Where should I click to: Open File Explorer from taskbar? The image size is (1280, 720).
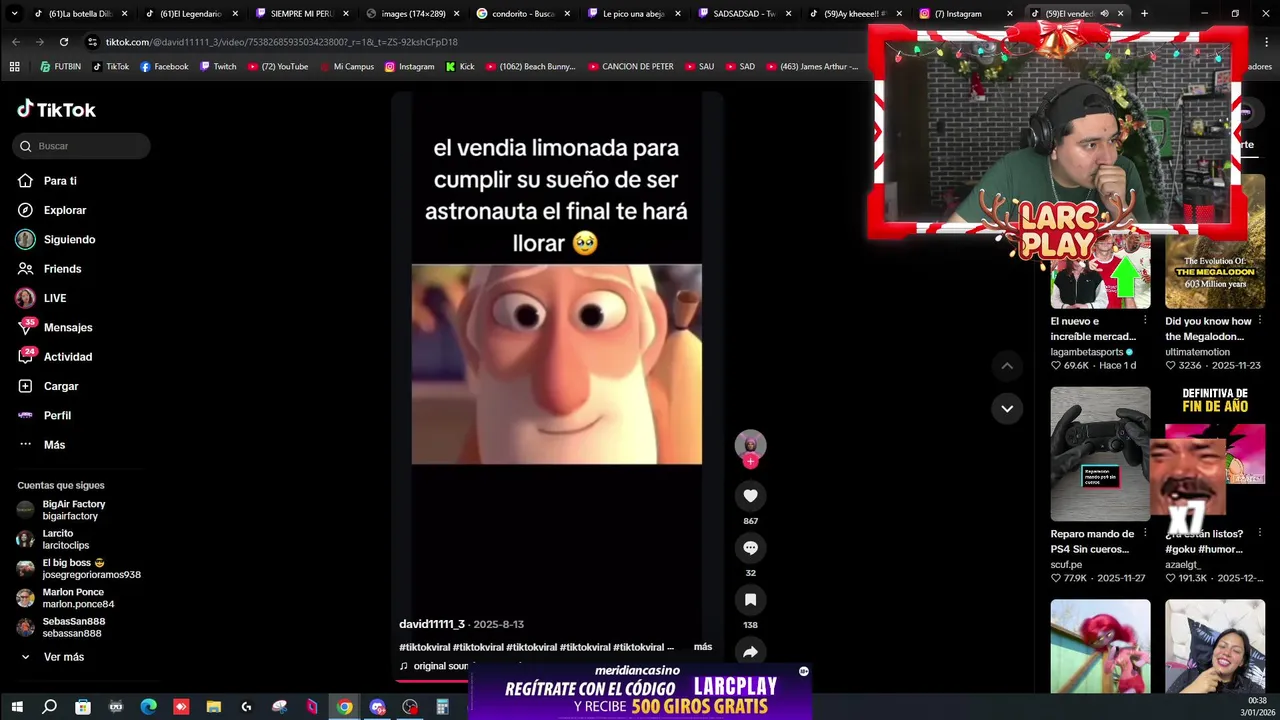[x=214, y=707]
